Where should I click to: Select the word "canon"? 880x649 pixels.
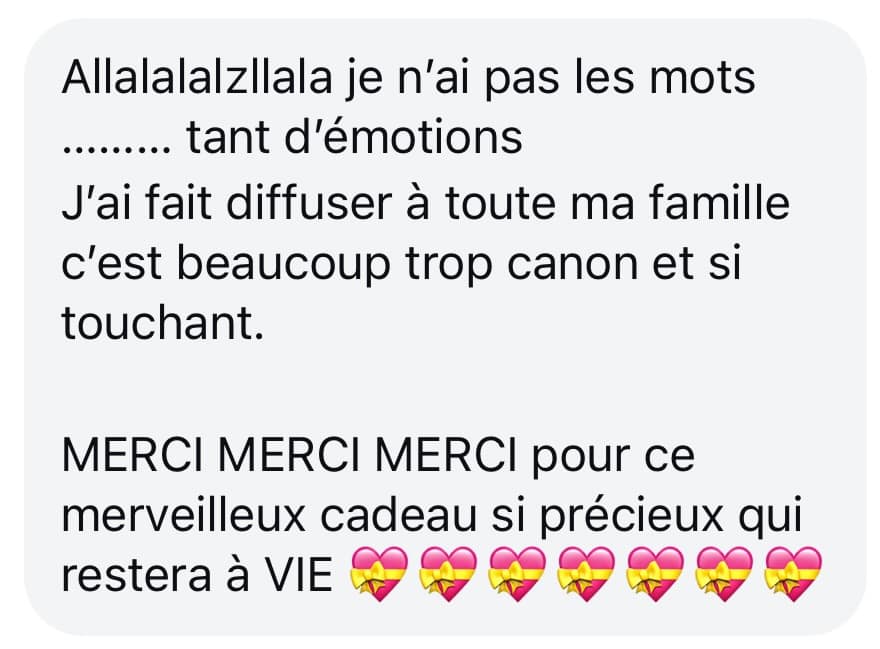pos(573,266)
